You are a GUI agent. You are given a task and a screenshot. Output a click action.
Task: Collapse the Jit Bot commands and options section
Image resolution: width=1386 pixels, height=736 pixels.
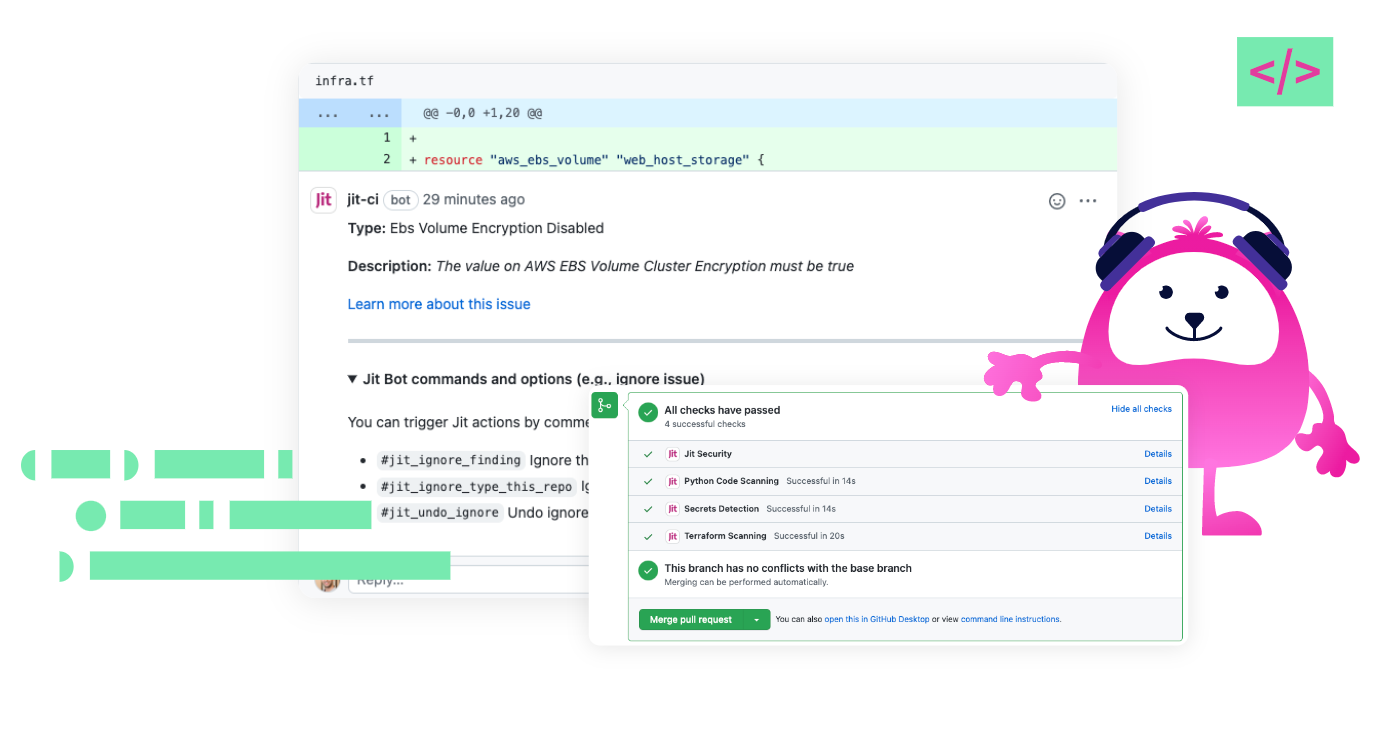point(352,379)
